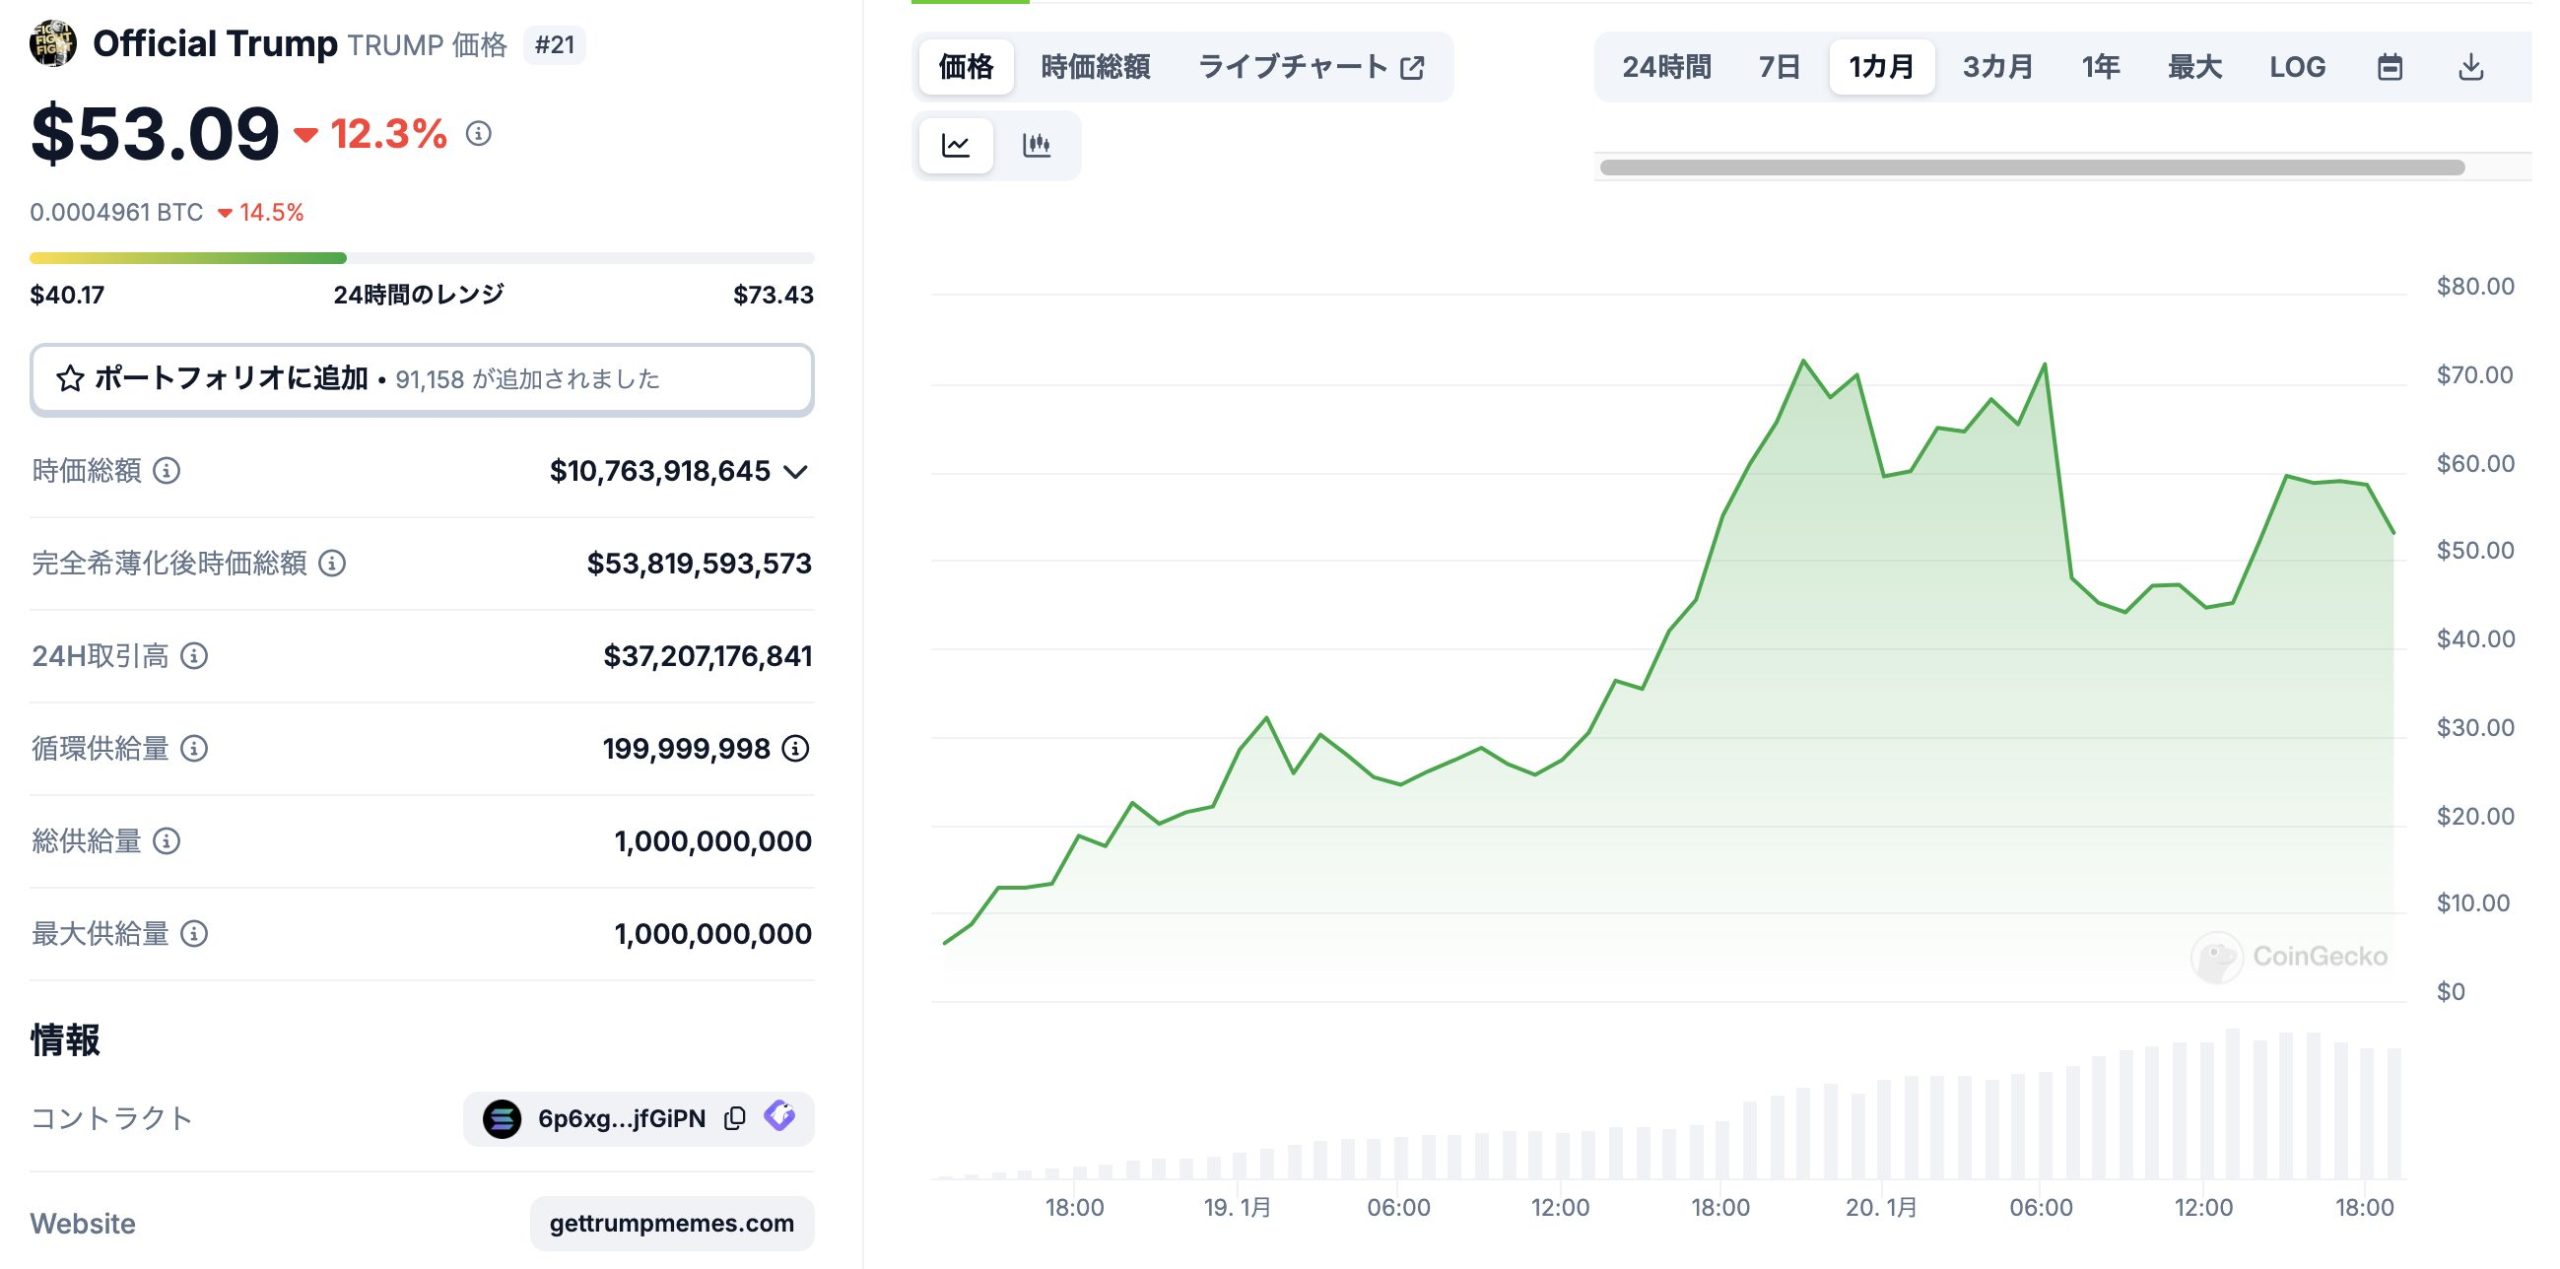The height and width of the screenshot is (1269, 2560).
Task: Select the 24時間 time range
Action: (1666, 67)
